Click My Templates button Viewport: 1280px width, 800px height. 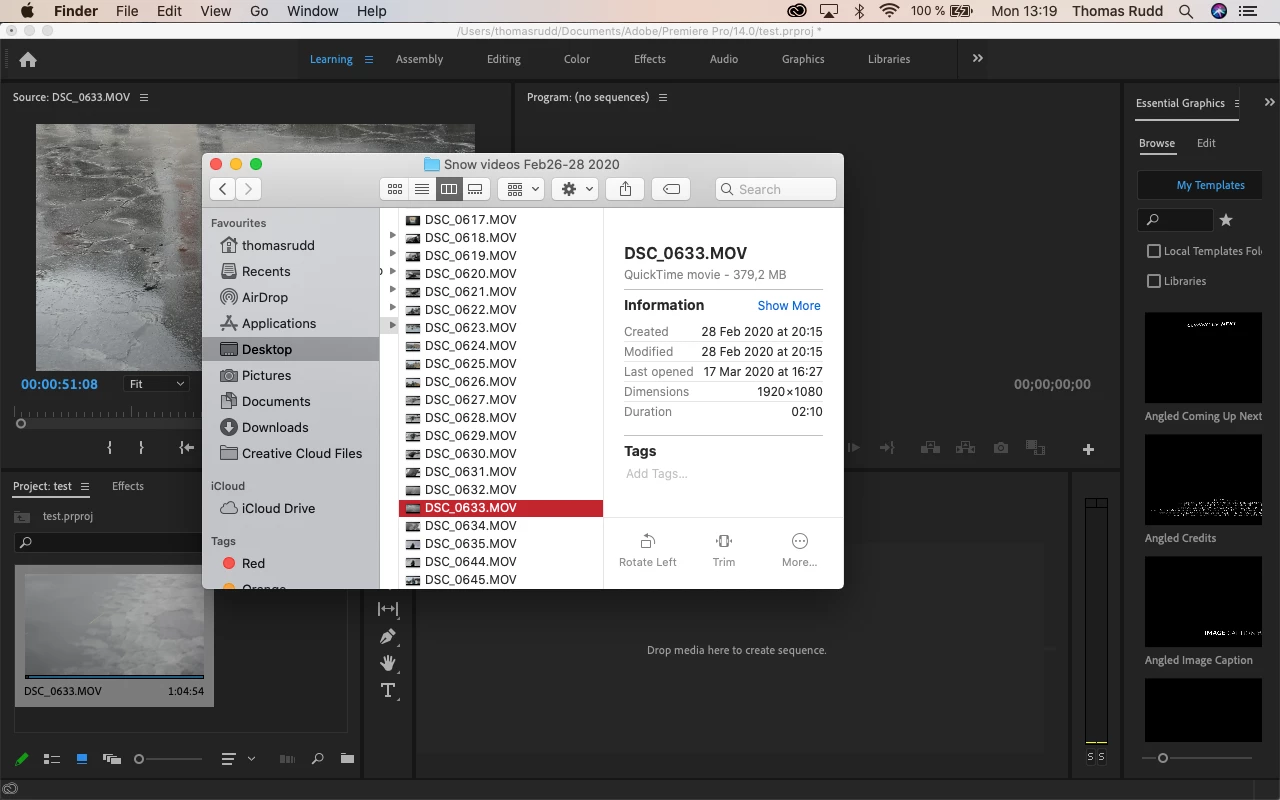[x=1200, y=185]
